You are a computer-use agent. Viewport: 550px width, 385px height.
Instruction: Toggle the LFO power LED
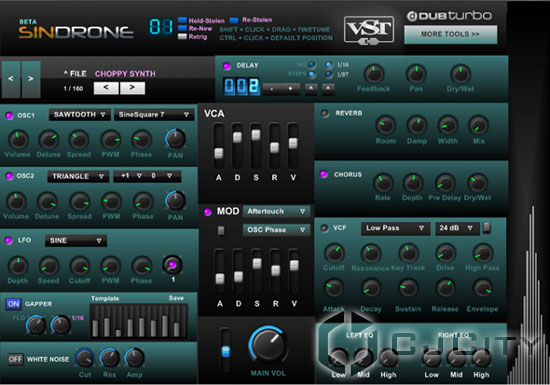pos(9,240)
